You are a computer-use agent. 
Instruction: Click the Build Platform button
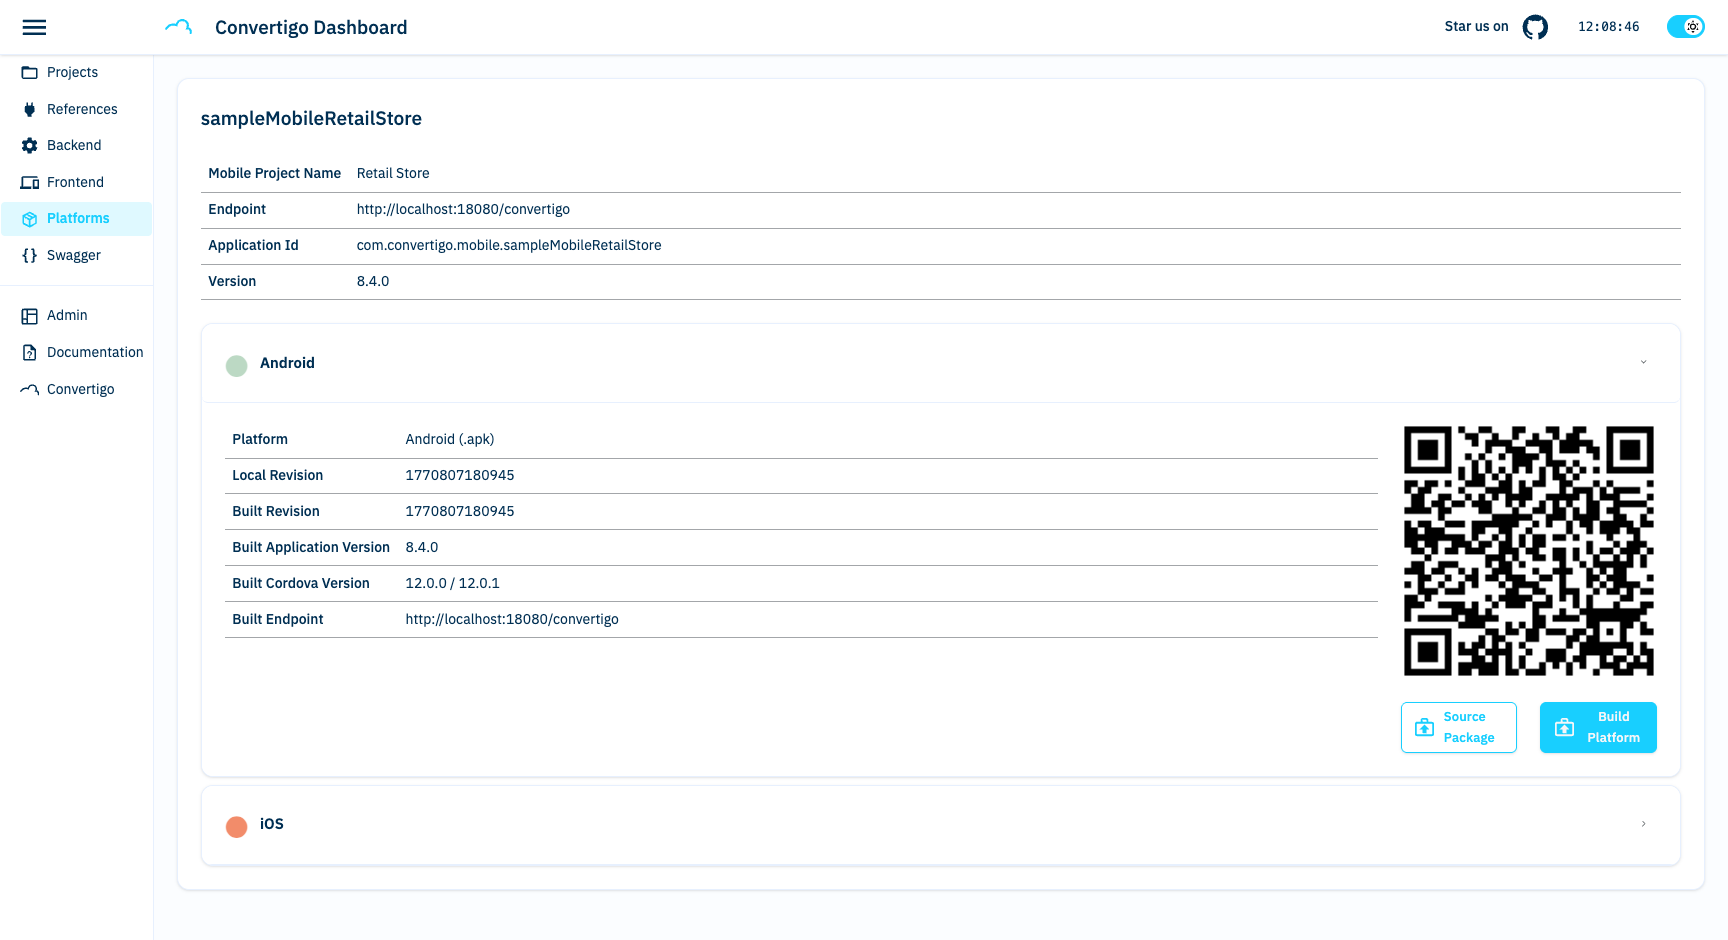pos(1598,727)
